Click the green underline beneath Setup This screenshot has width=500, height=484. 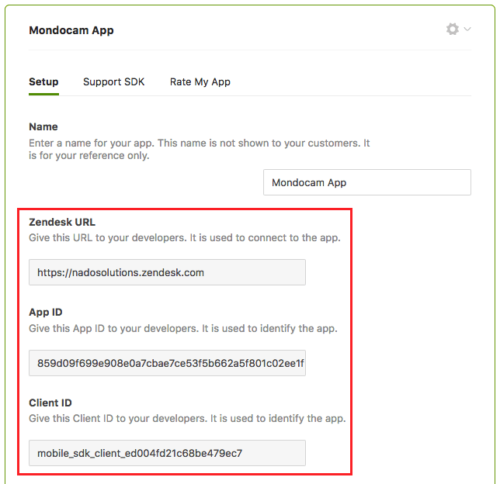point(44,94)
